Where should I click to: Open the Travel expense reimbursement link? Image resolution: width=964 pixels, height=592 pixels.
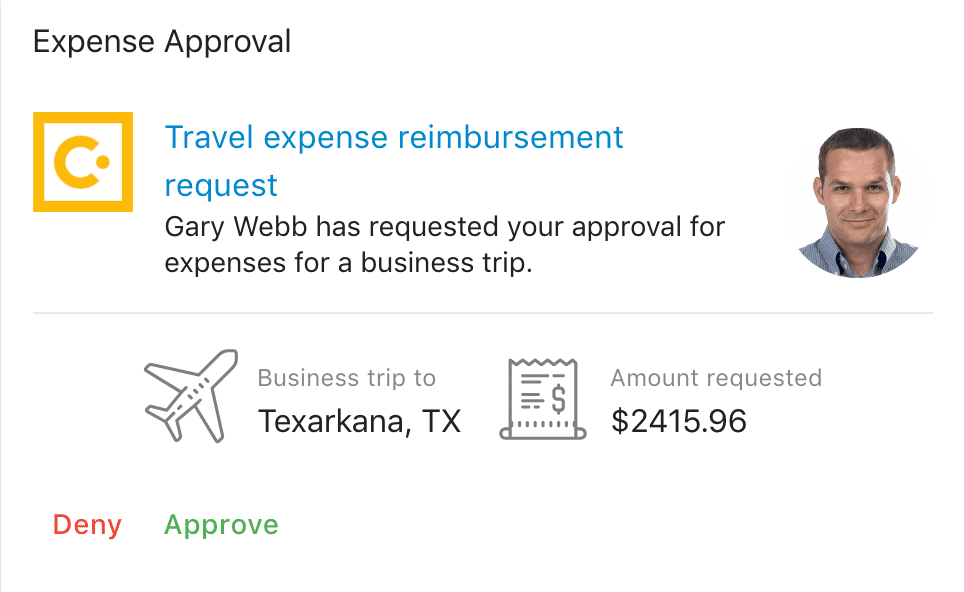pos(394,160)
